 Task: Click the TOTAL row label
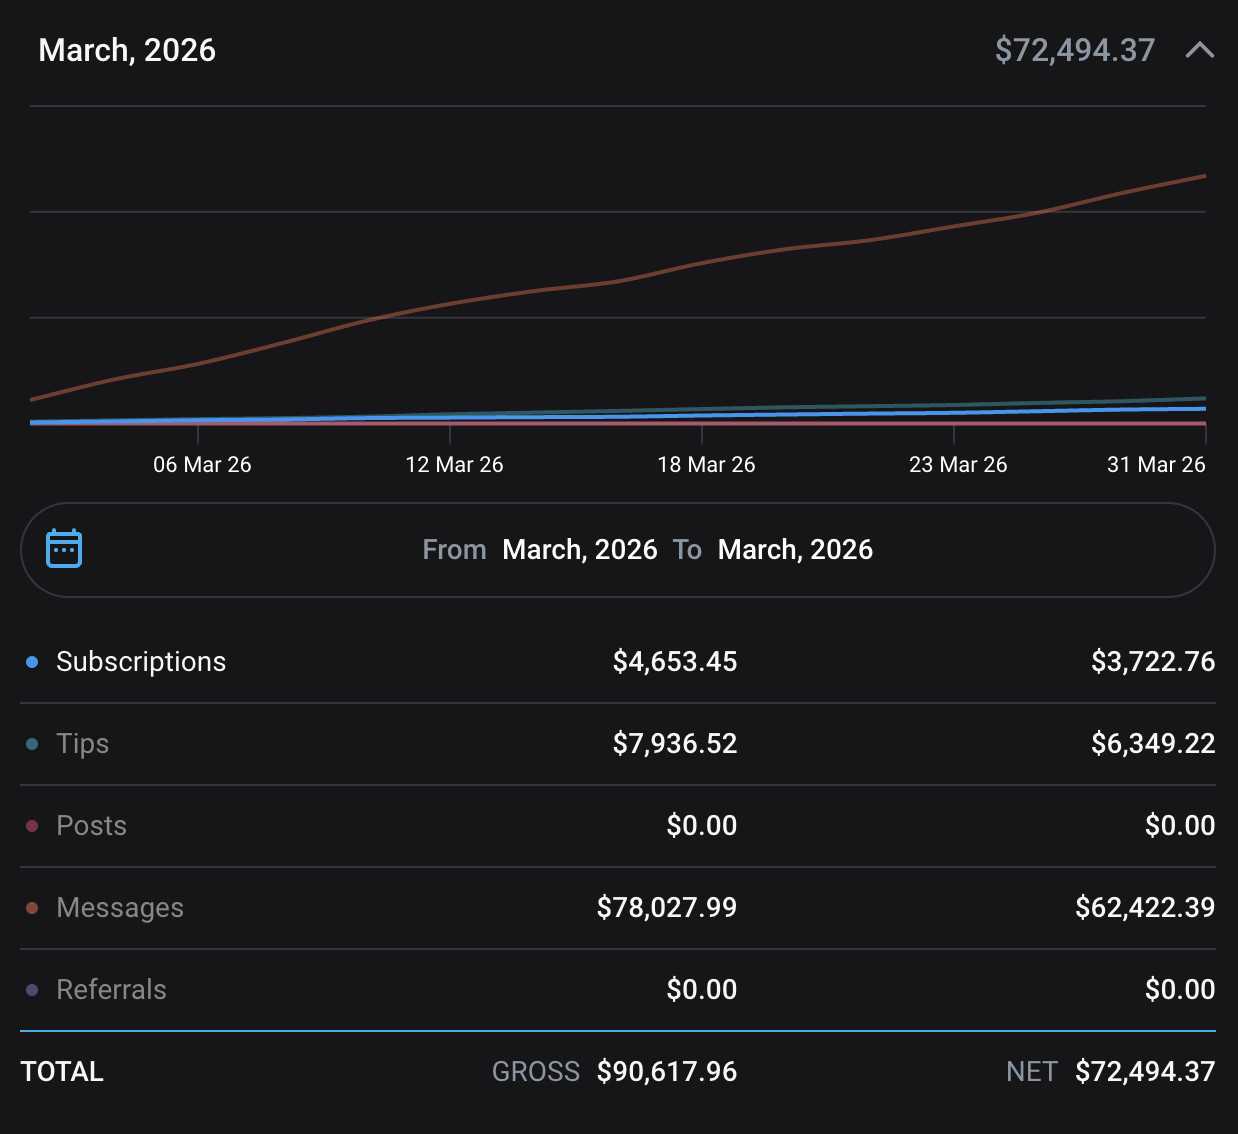62,1072
